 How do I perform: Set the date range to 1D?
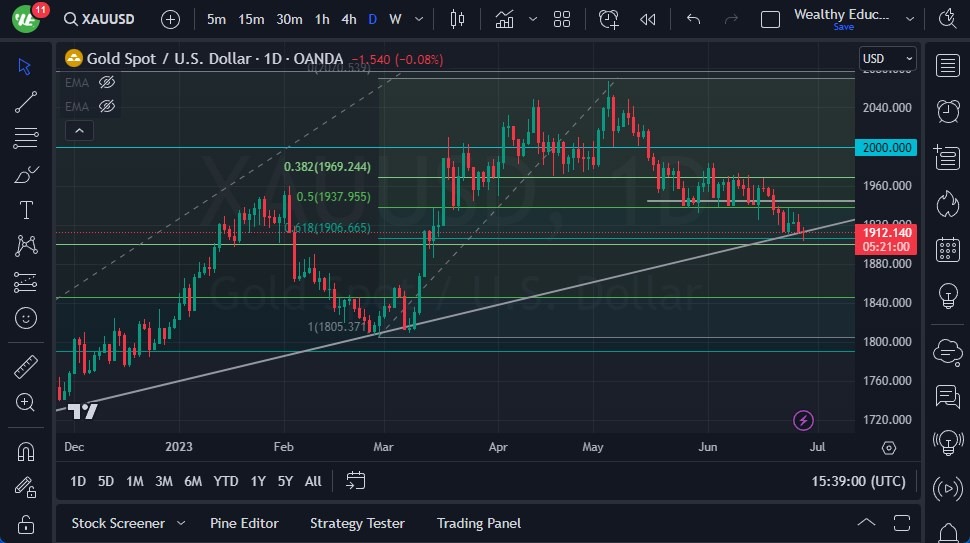click(78, 481)
